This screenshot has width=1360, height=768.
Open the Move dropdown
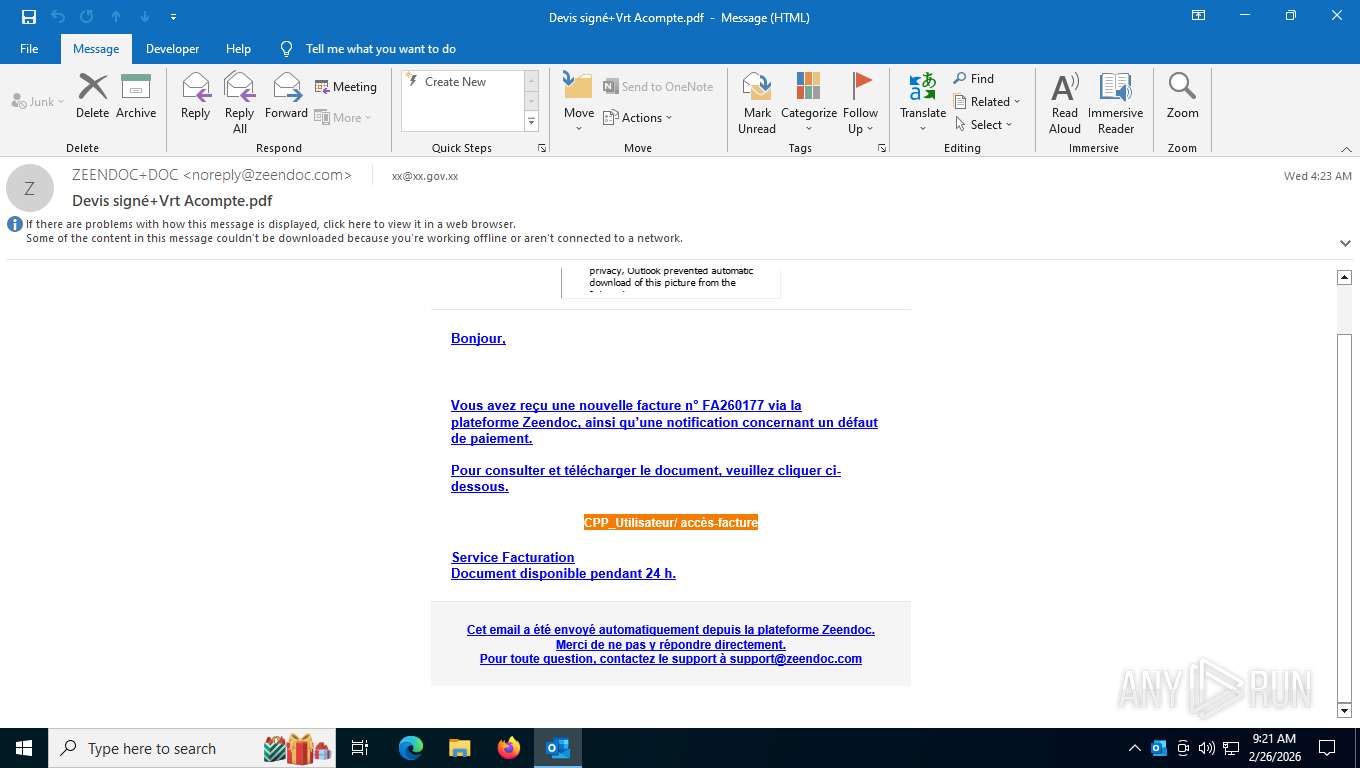579,103
